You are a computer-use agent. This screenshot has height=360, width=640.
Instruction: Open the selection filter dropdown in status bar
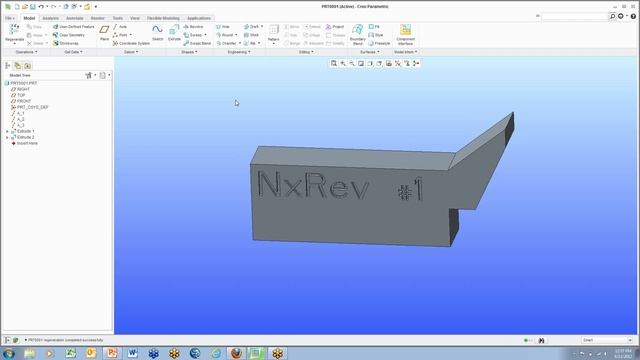(607, 340)
